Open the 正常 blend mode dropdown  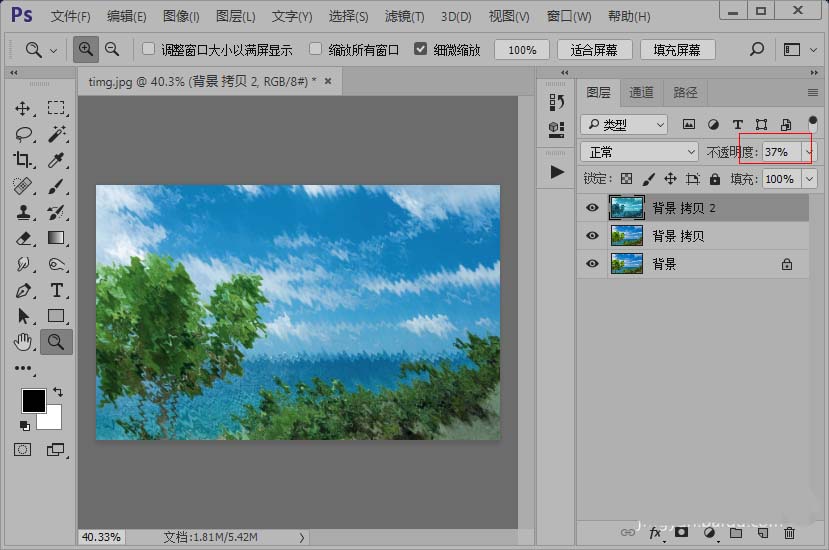(639, 152)
